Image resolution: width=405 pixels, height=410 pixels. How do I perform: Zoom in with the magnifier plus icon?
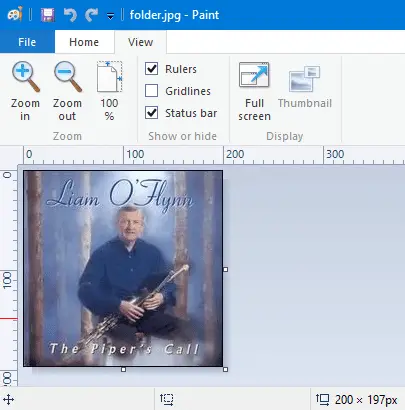click(x=25, y=91)
